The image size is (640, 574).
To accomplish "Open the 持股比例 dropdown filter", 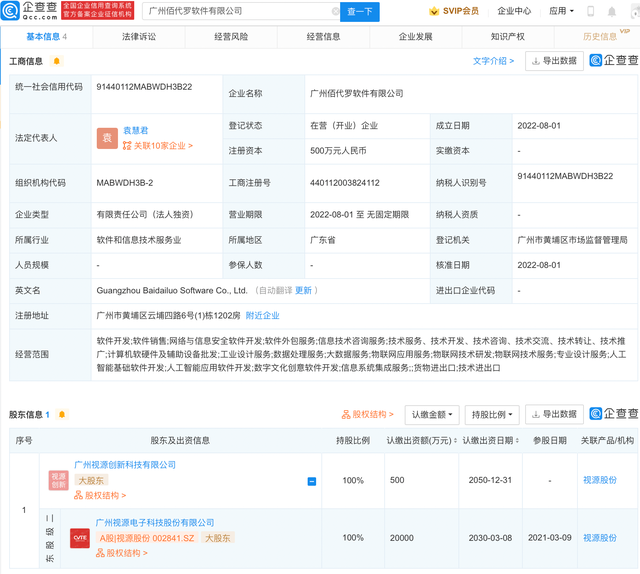I will click(491, 414).
